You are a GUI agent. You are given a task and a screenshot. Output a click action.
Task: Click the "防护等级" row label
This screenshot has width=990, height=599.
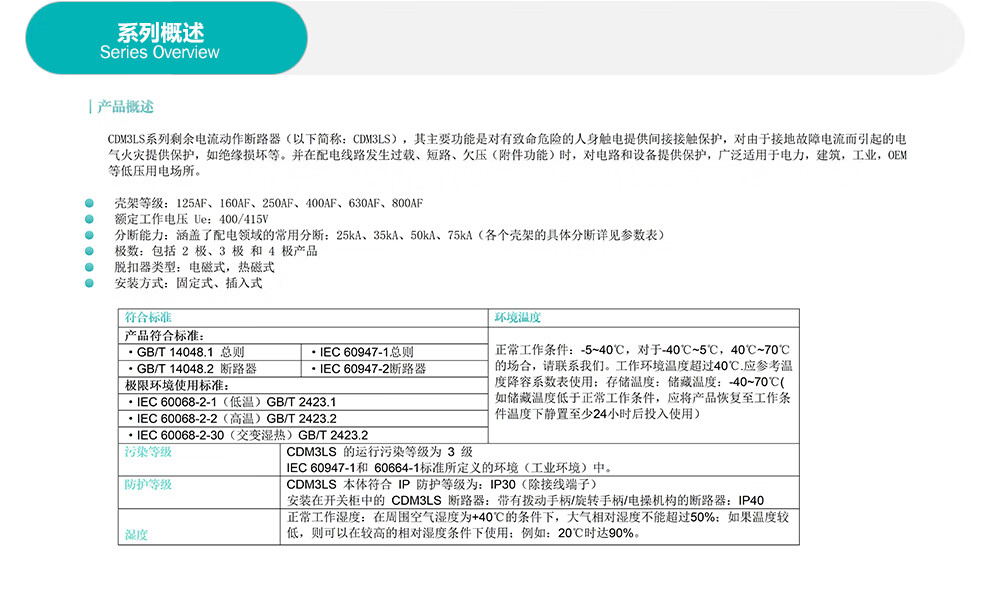coord(148,484)
